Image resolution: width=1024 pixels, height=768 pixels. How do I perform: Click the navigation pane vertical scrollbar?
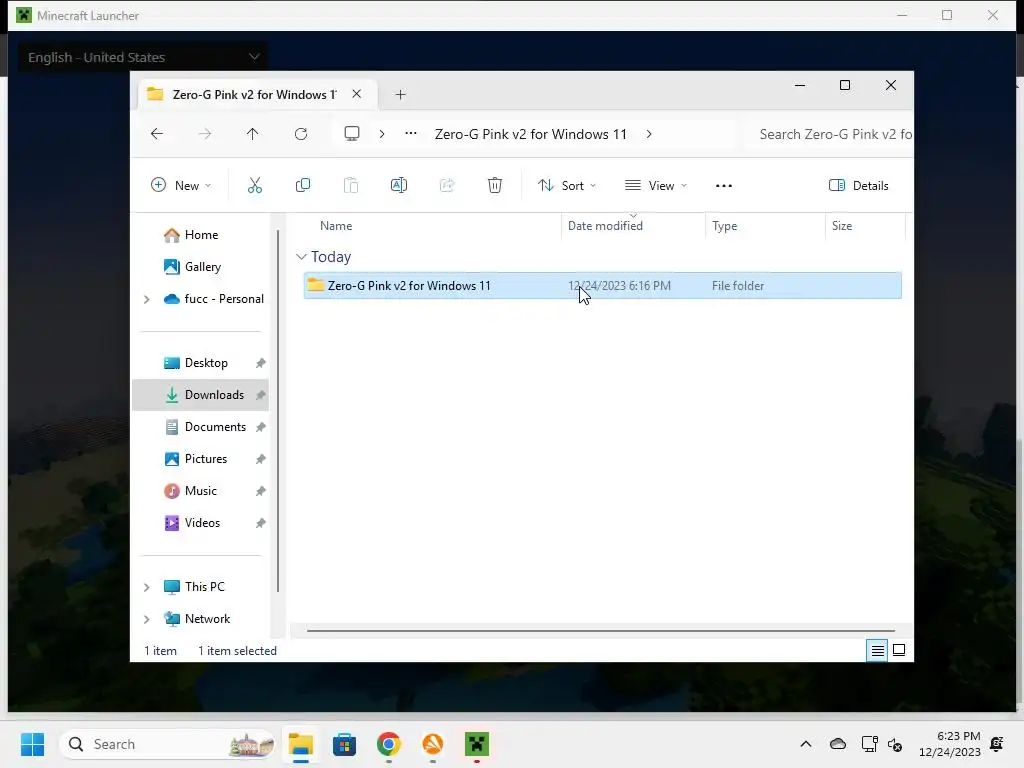click(x=278, y=411)
